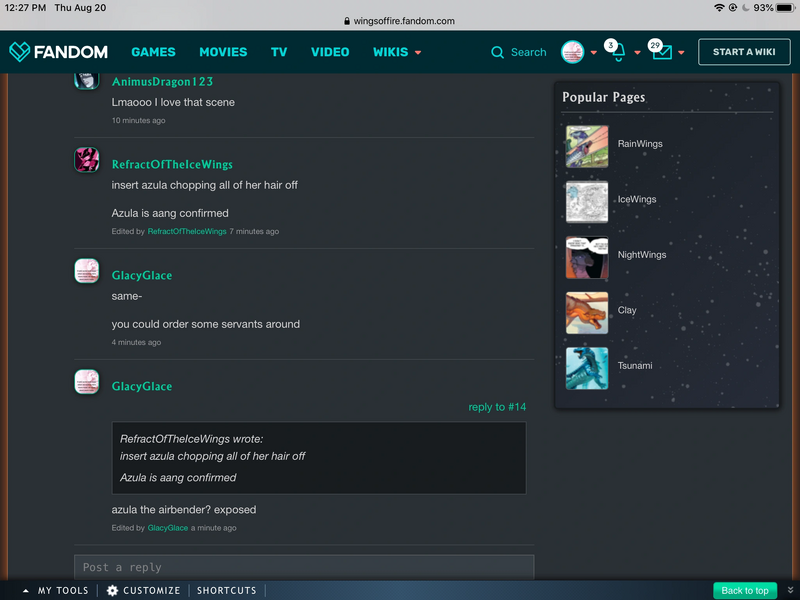Expand the My Tools menu
Image resolution: width=800 pixels, height=600 pixels.
coord(56,590)
